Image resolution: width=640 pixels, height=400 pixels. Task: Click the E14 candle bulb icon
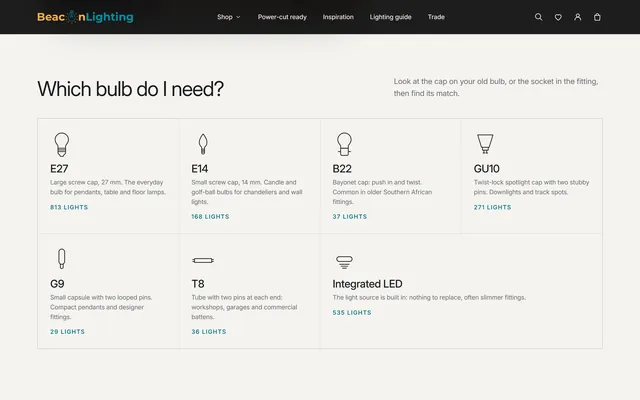203,144
